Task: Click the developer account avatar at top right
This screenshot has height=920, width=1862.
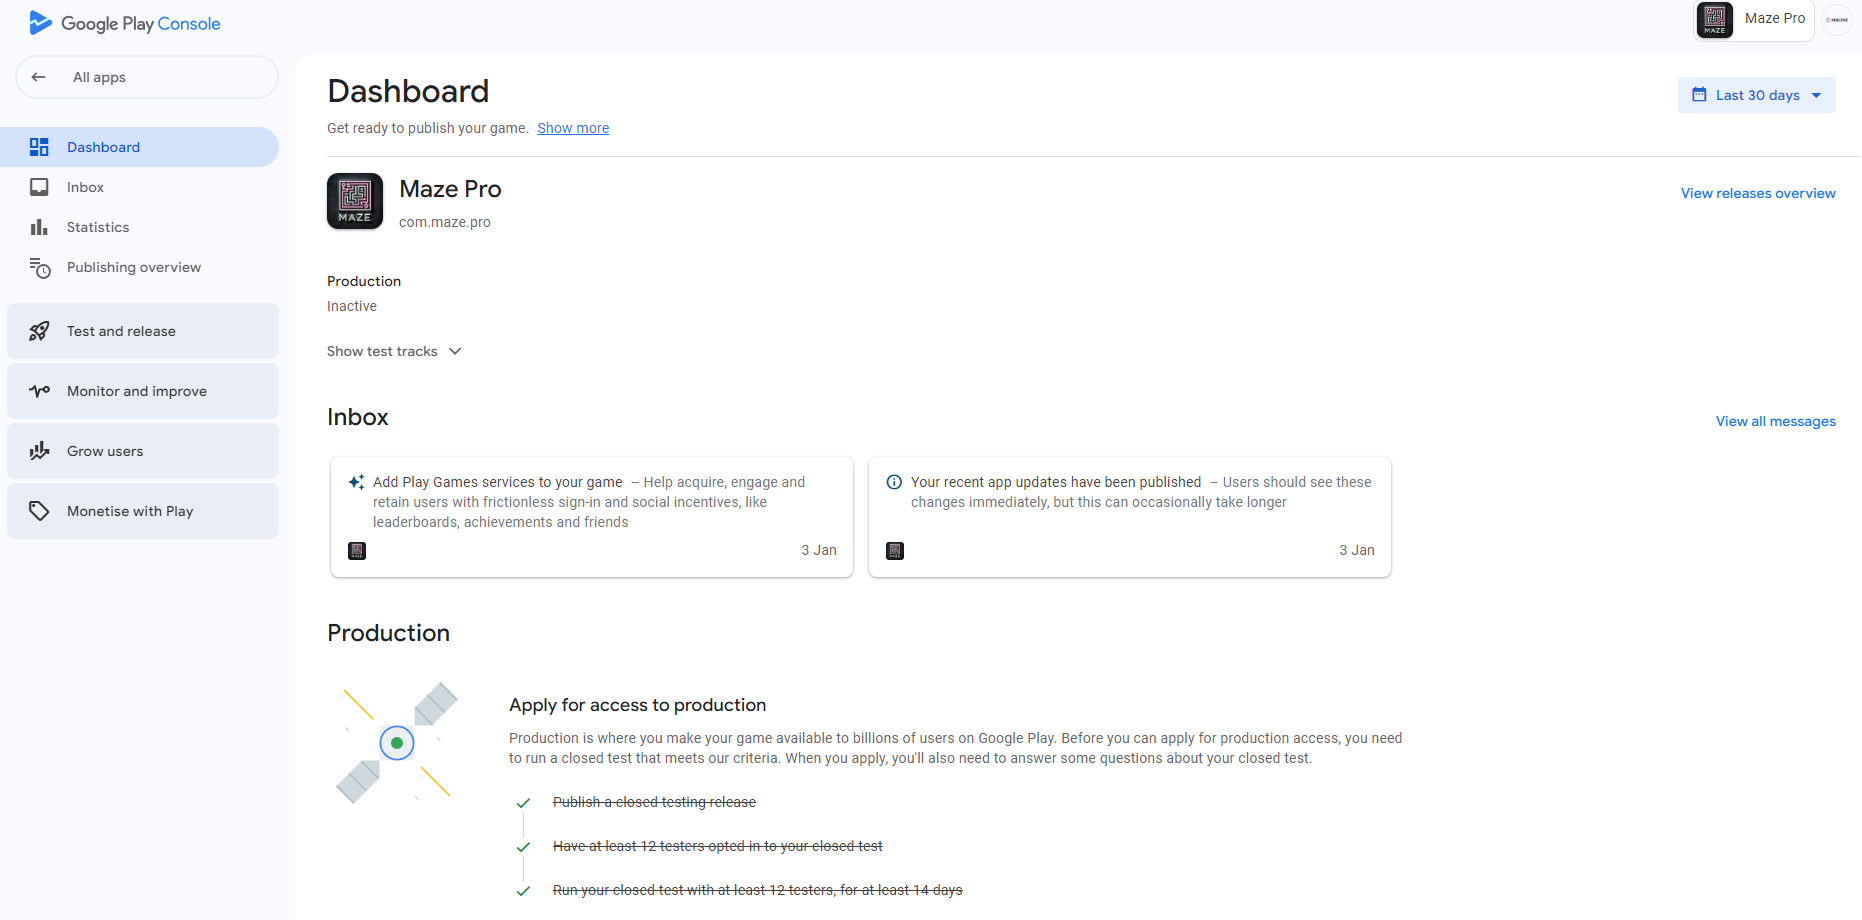Action: point(1837,19)
